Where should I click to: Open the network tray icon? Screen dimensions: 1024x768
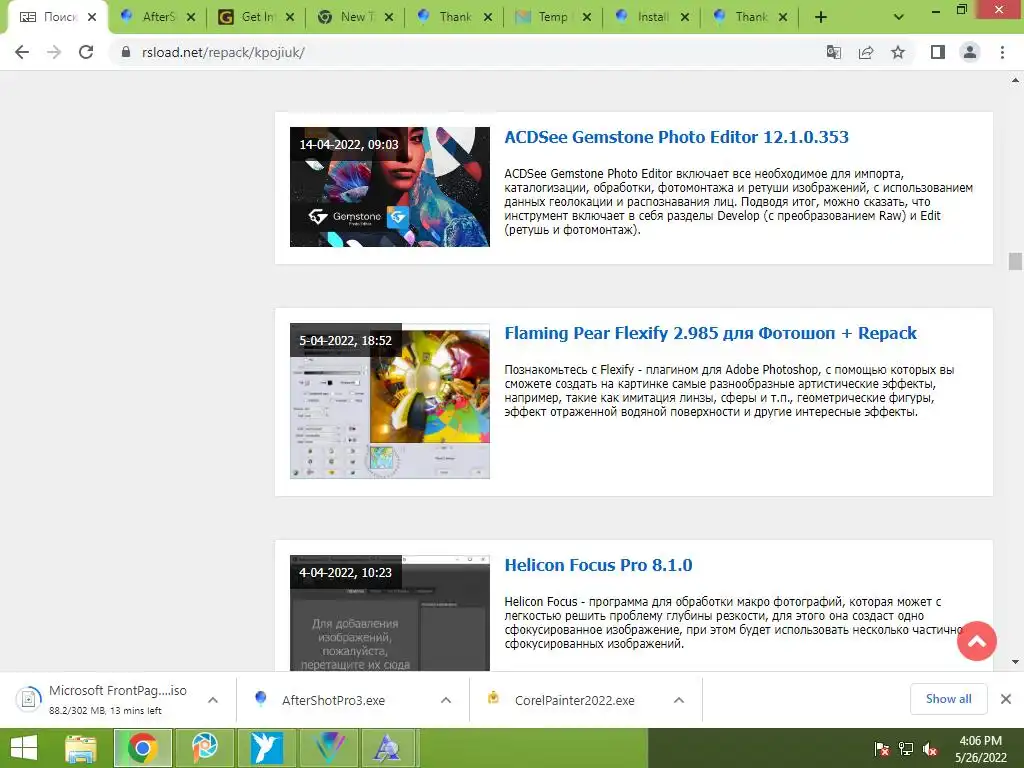pos(906,749)
